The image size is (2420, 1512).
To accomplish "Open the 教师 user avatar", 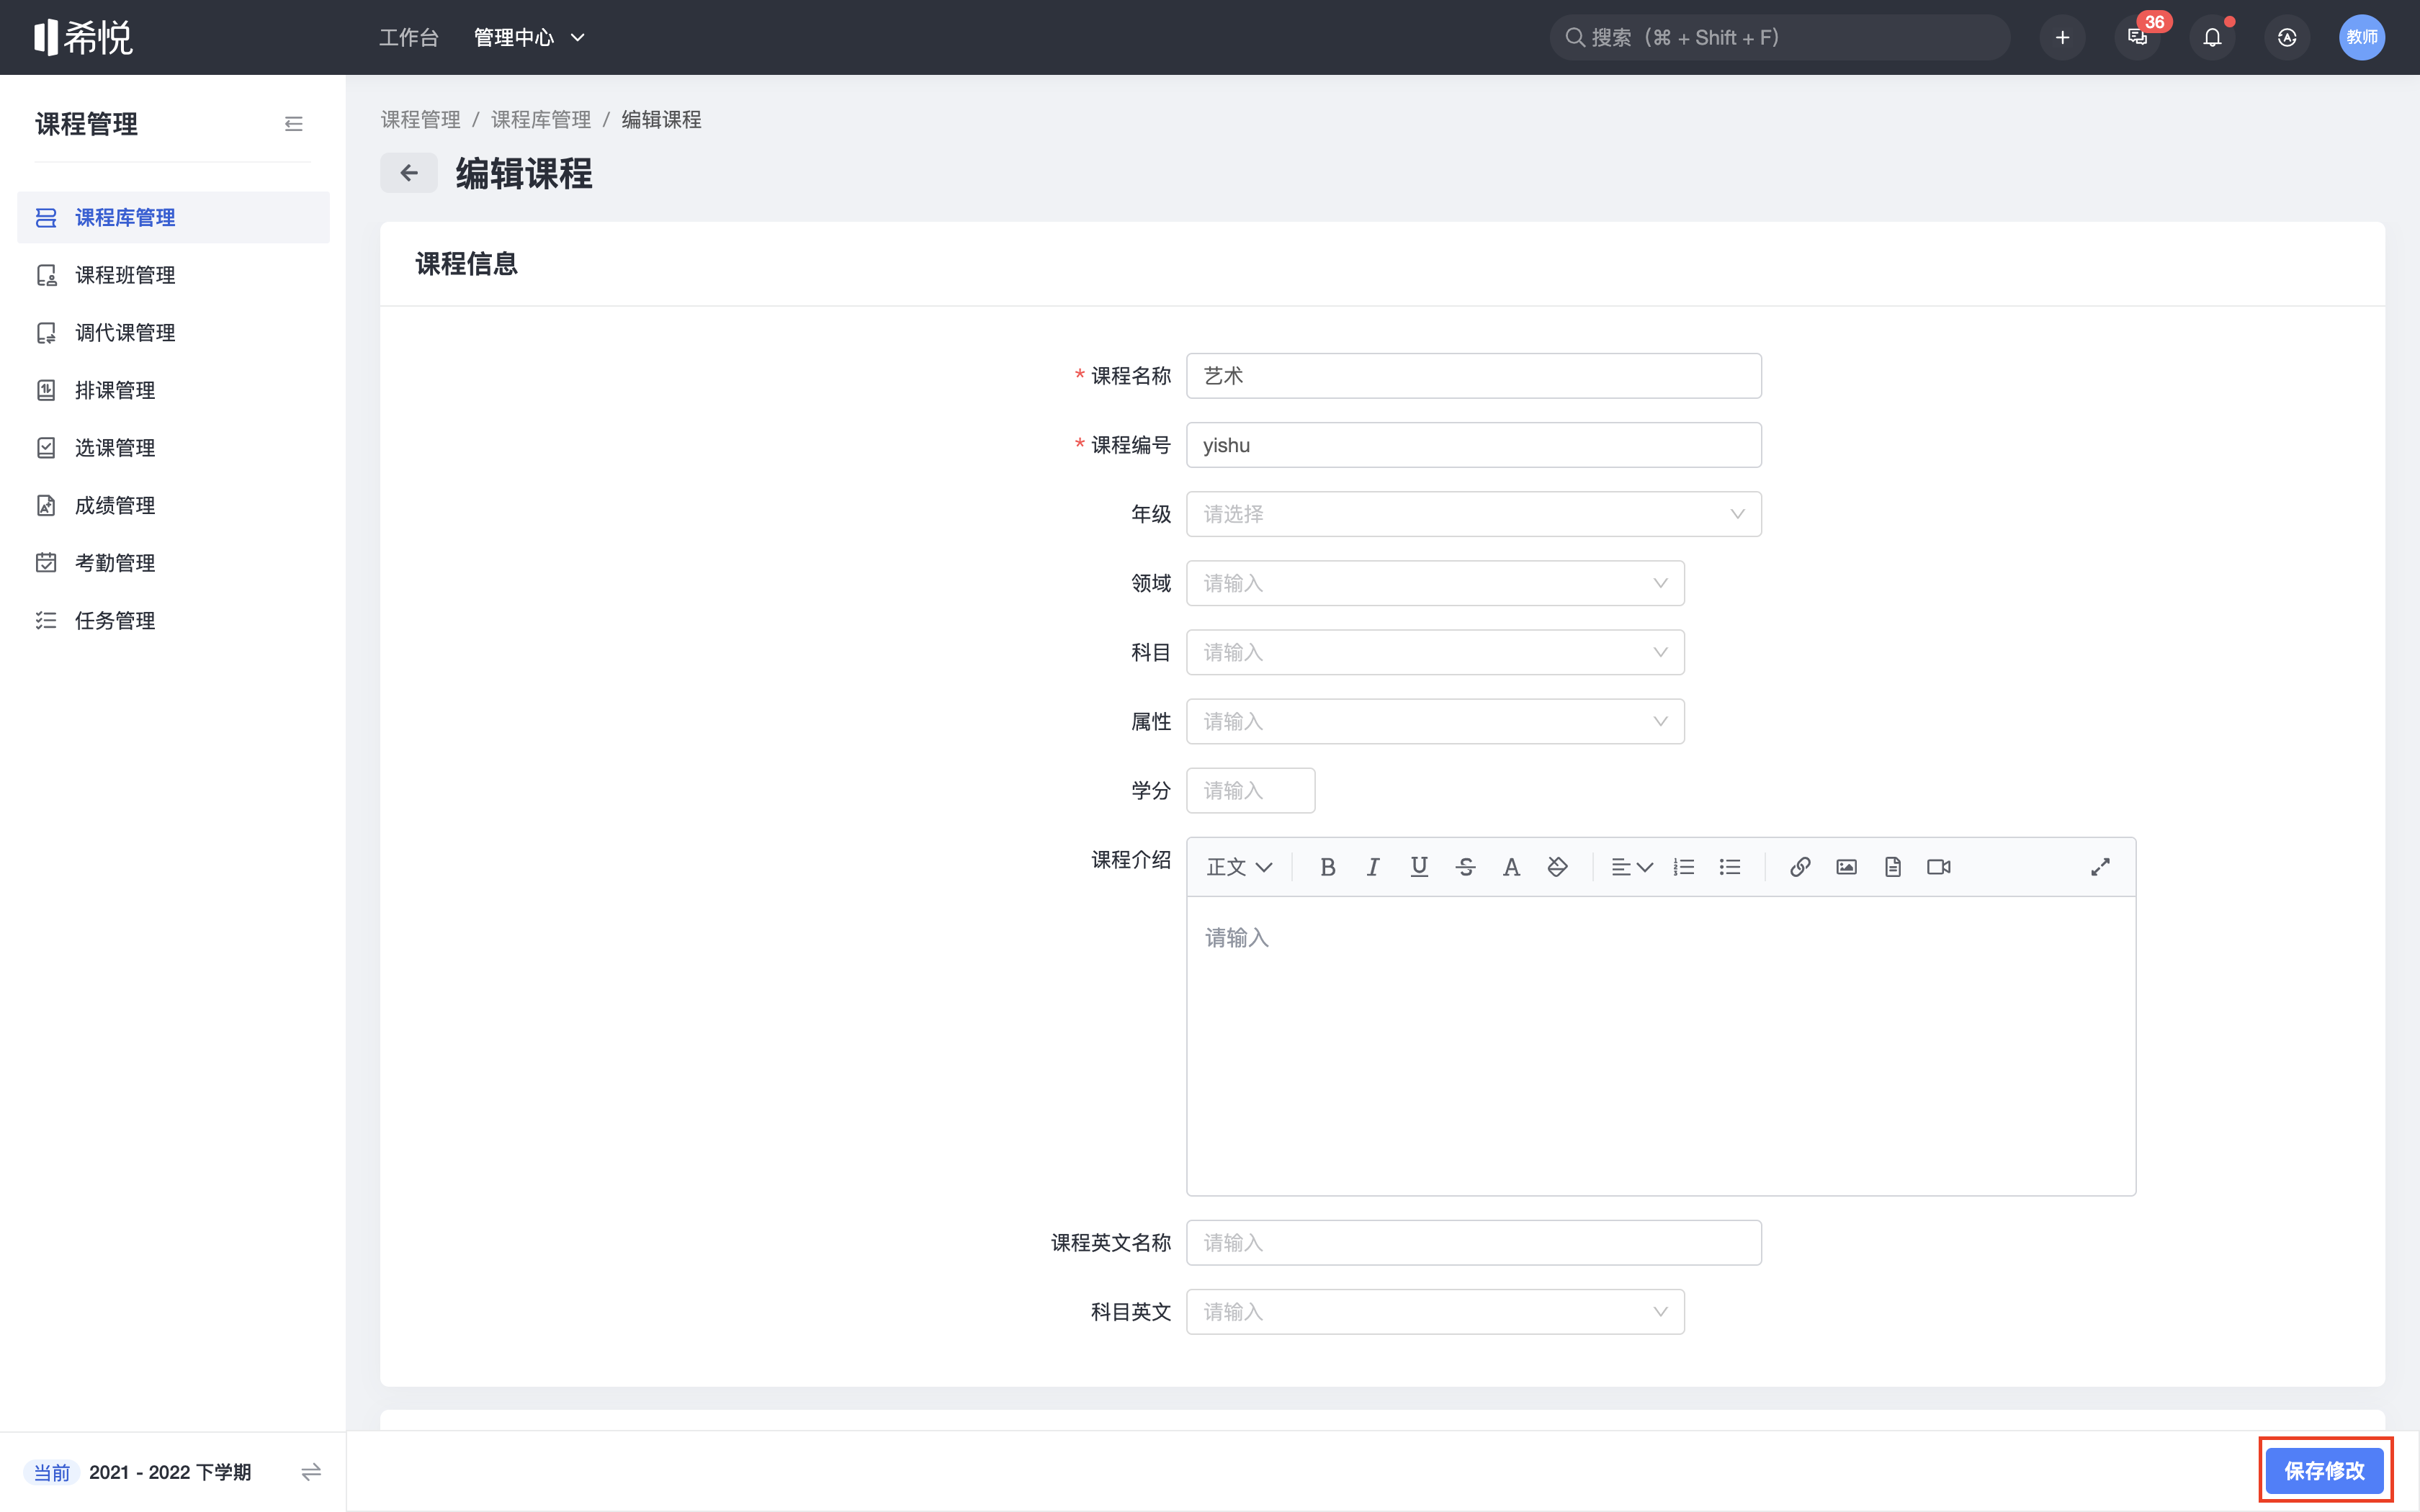I will click(x=2362, y=37).
